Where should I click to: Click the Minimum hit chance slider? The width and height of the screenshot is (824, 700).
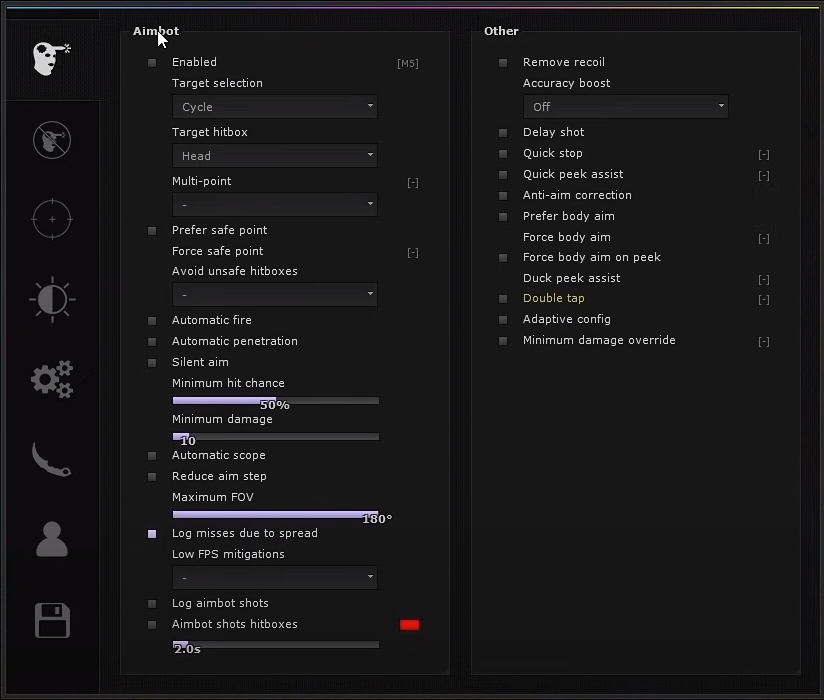point(275,401)
